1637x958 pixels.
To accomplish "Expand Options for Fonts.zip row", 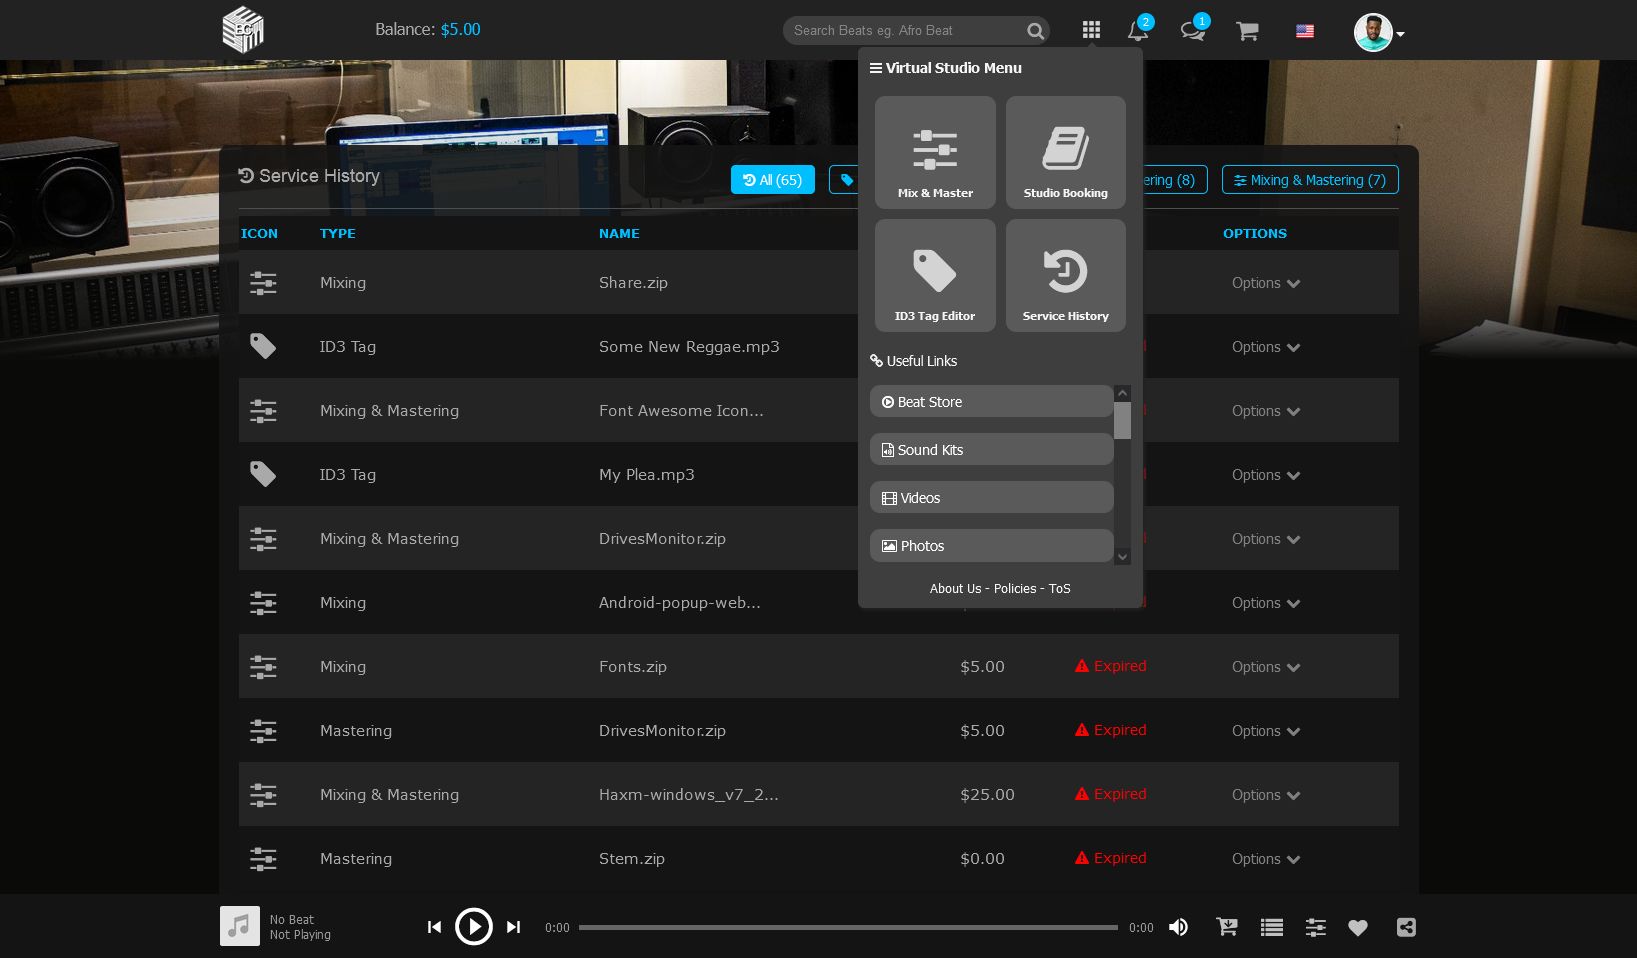I will coord(1265,667).
